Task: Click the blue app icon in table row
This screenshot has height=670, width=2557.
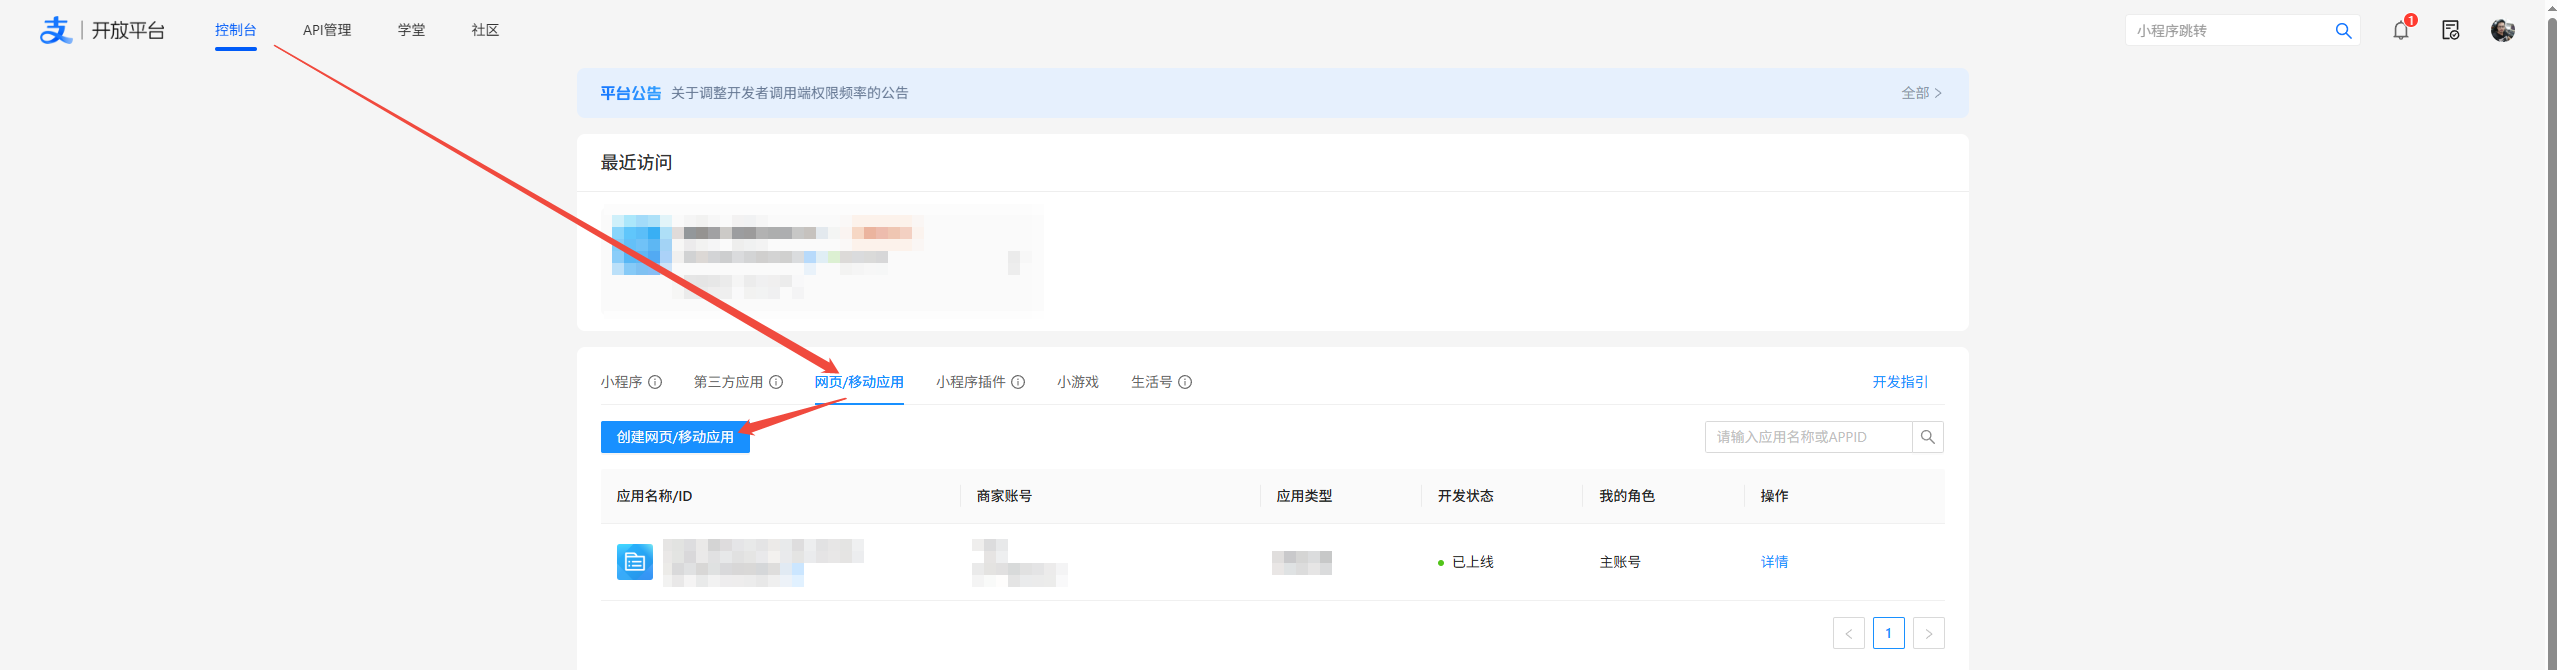Action: coord(635,562)
